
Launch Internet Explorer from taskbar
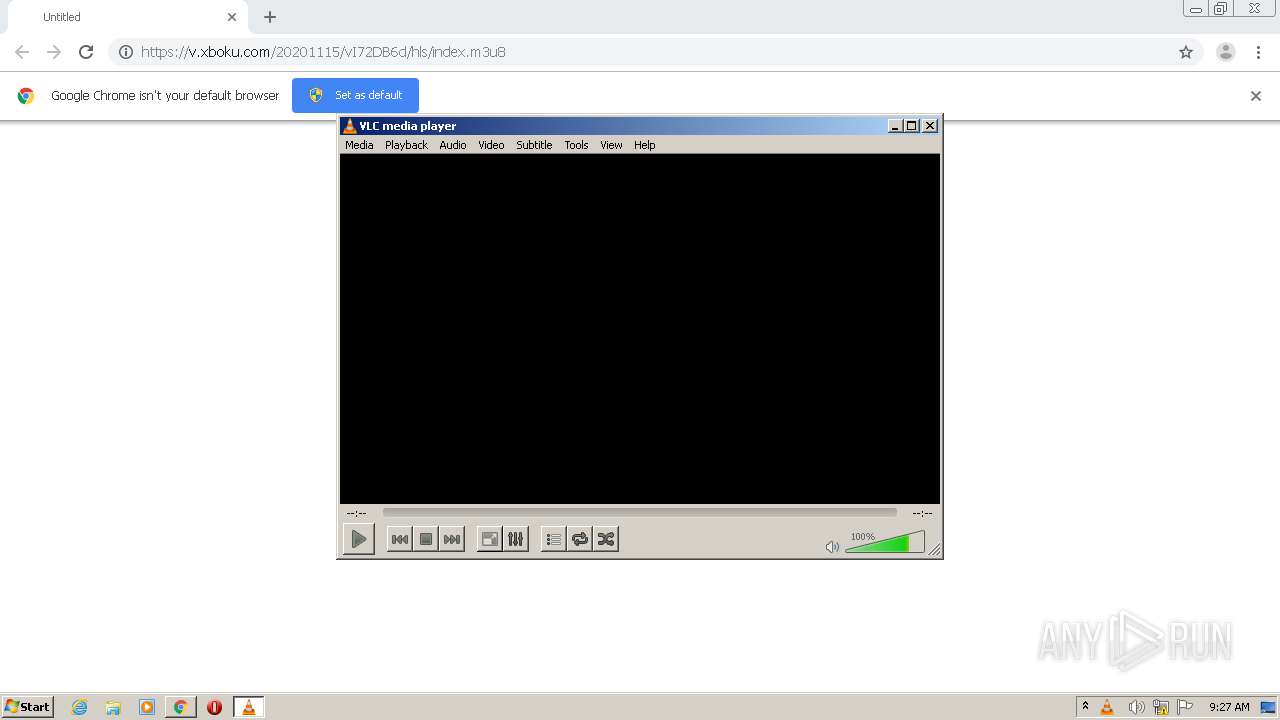(80, 707)
